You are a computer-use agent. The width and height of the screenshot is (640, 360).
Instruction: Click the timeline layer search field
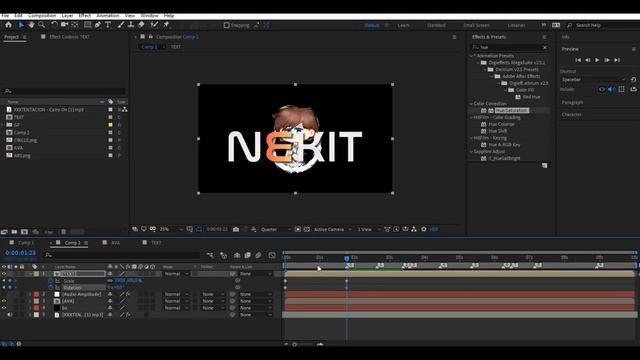122,255
